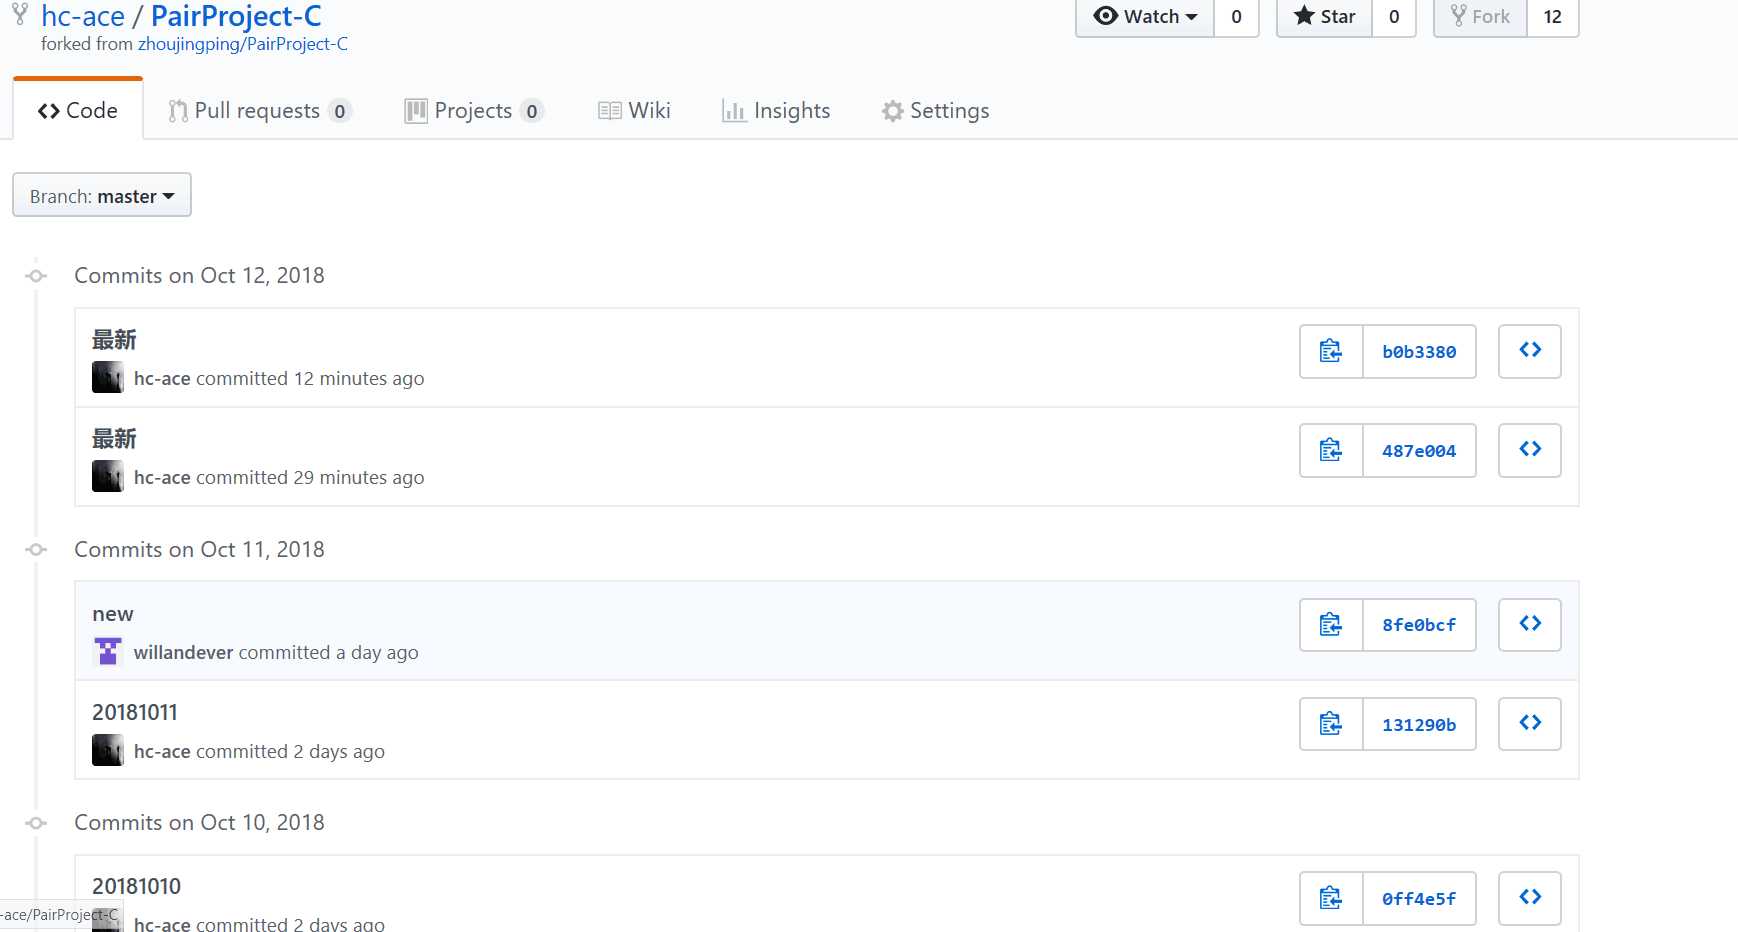Click willandever avatar image
Image resolution: width=1738 pixels, height=932 pixels.
click(108, 652)
